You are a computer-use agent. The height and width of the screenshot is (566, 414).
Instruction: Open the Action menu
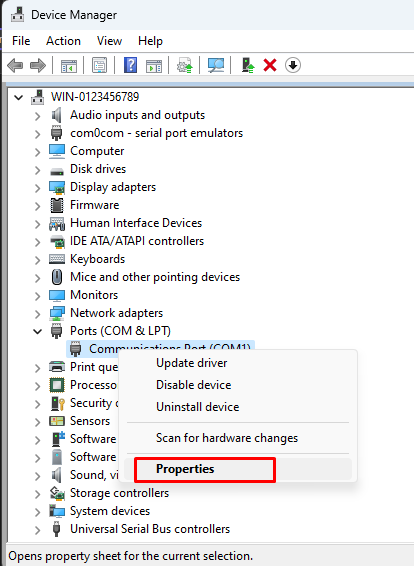(x=63, y=41)
